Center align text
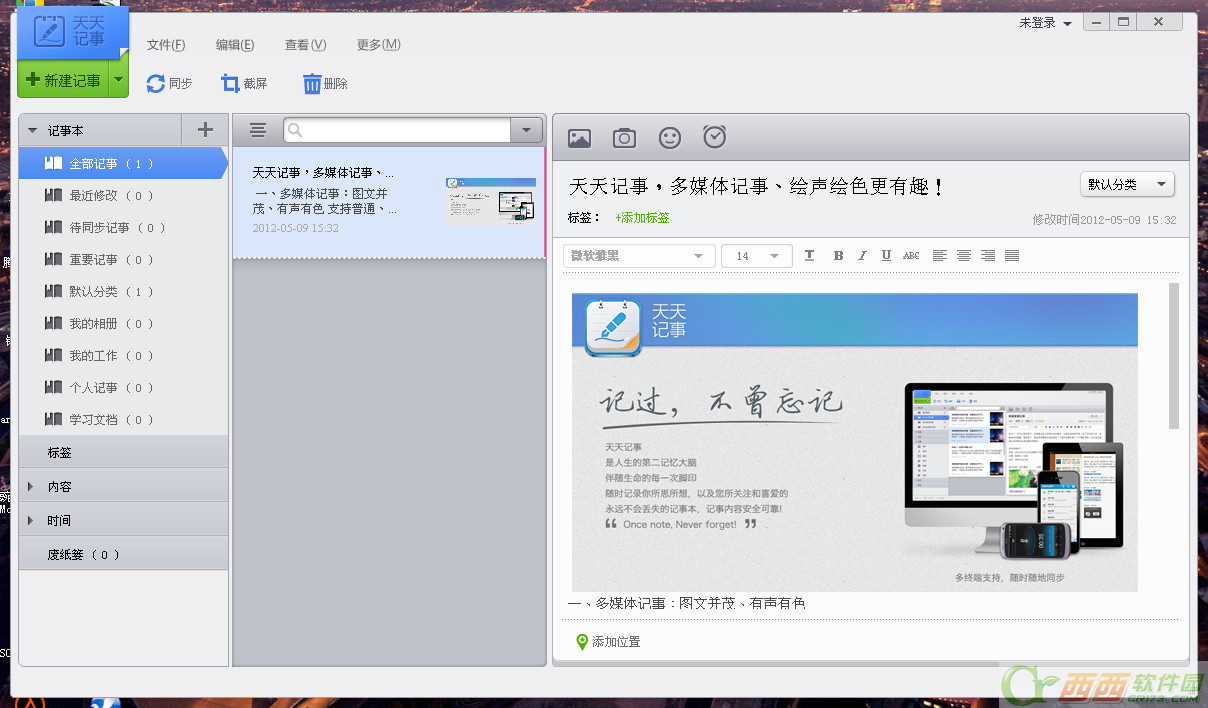The height and width of the screenshot is (708, 1208). point(964,256)
